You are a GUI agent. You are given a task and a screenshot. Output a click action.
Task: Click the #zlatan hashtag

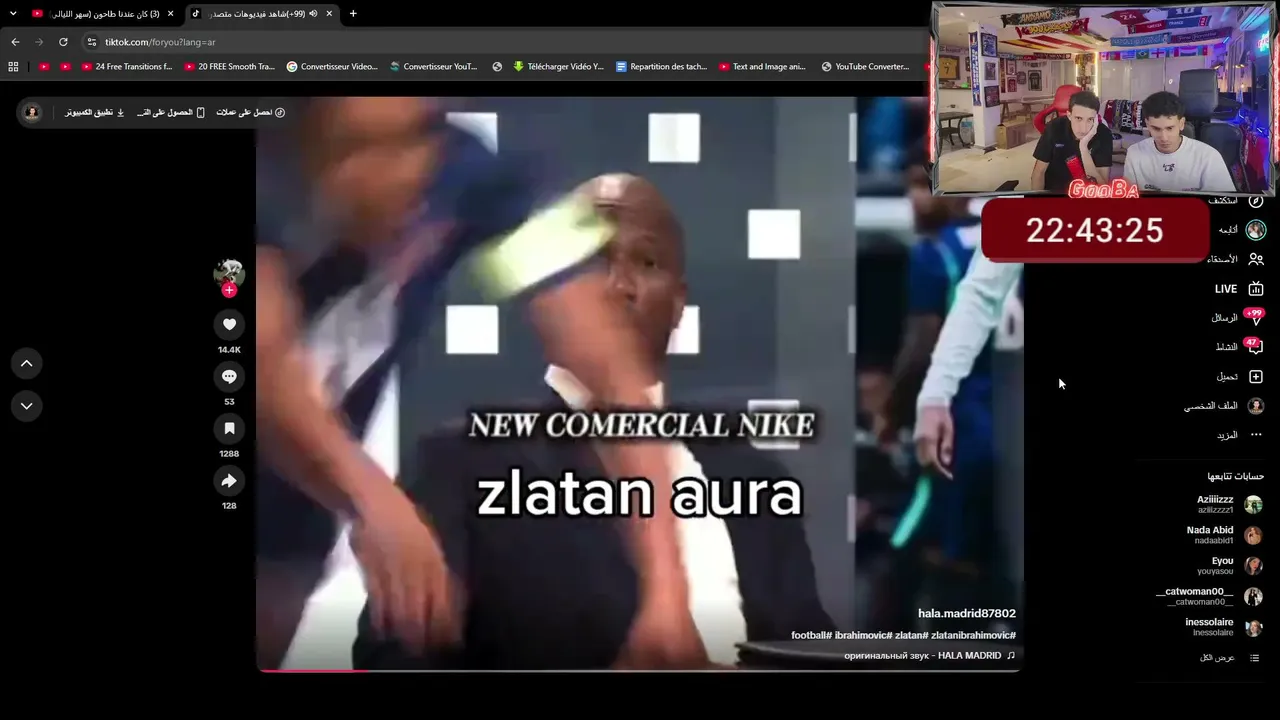click(x=911, y=635)
